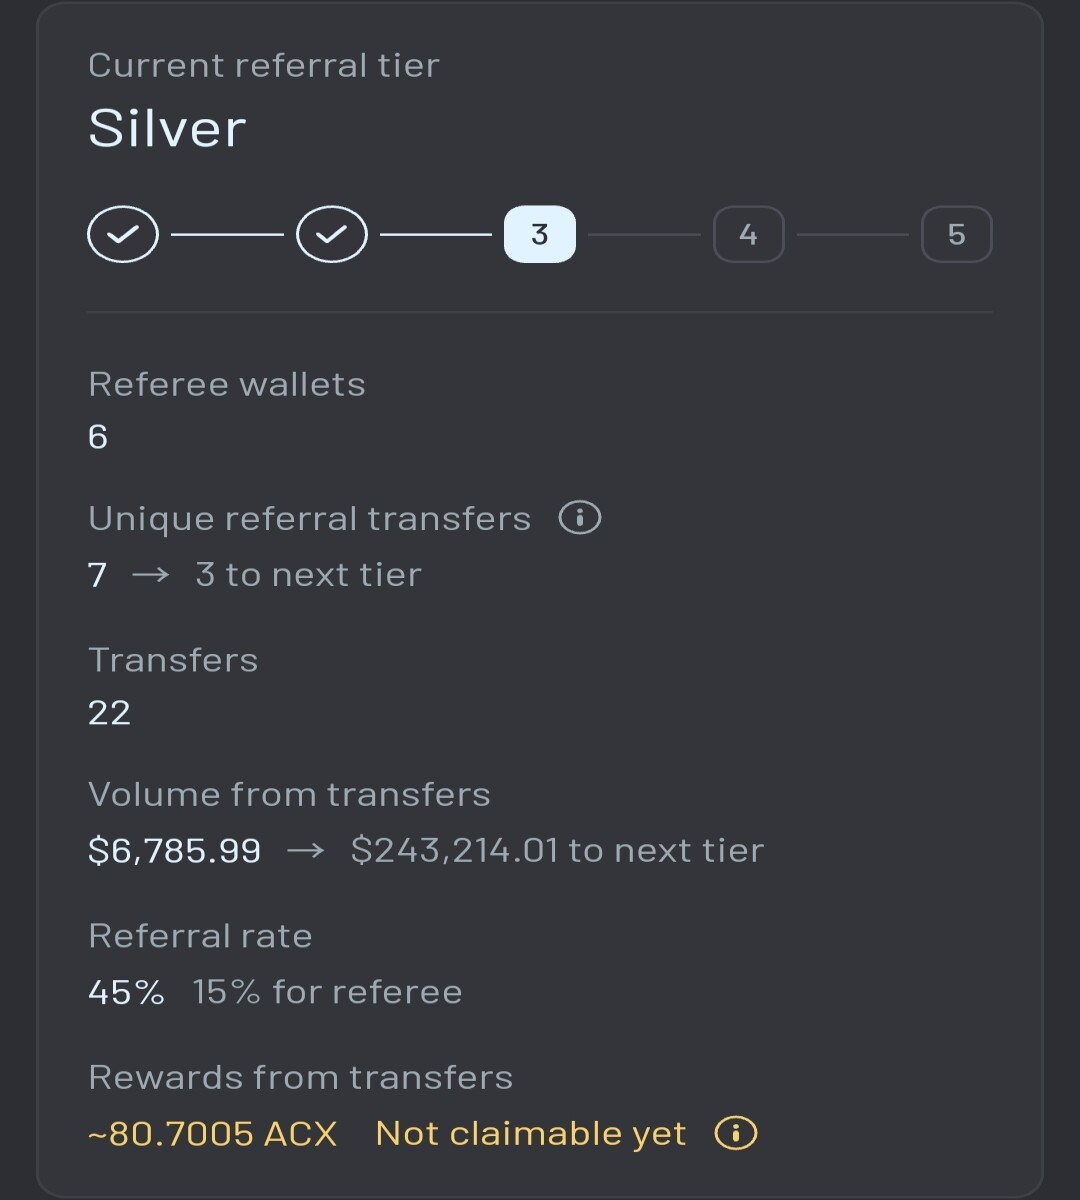This screenshot has height=1200, width=1080.
Task: Click the 3 to next tier text
Action: [x=308, y=575]
